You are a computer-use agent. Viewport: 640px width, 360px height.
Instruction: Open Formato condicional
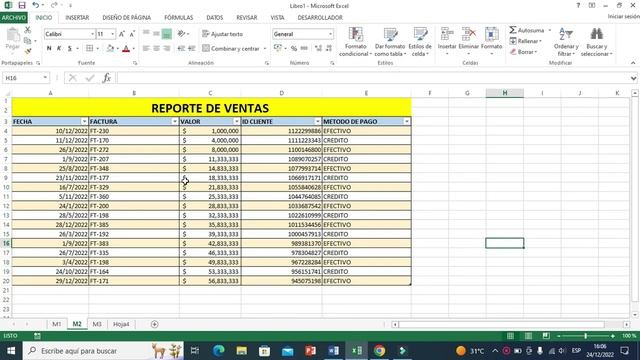[x=355, y=42]
